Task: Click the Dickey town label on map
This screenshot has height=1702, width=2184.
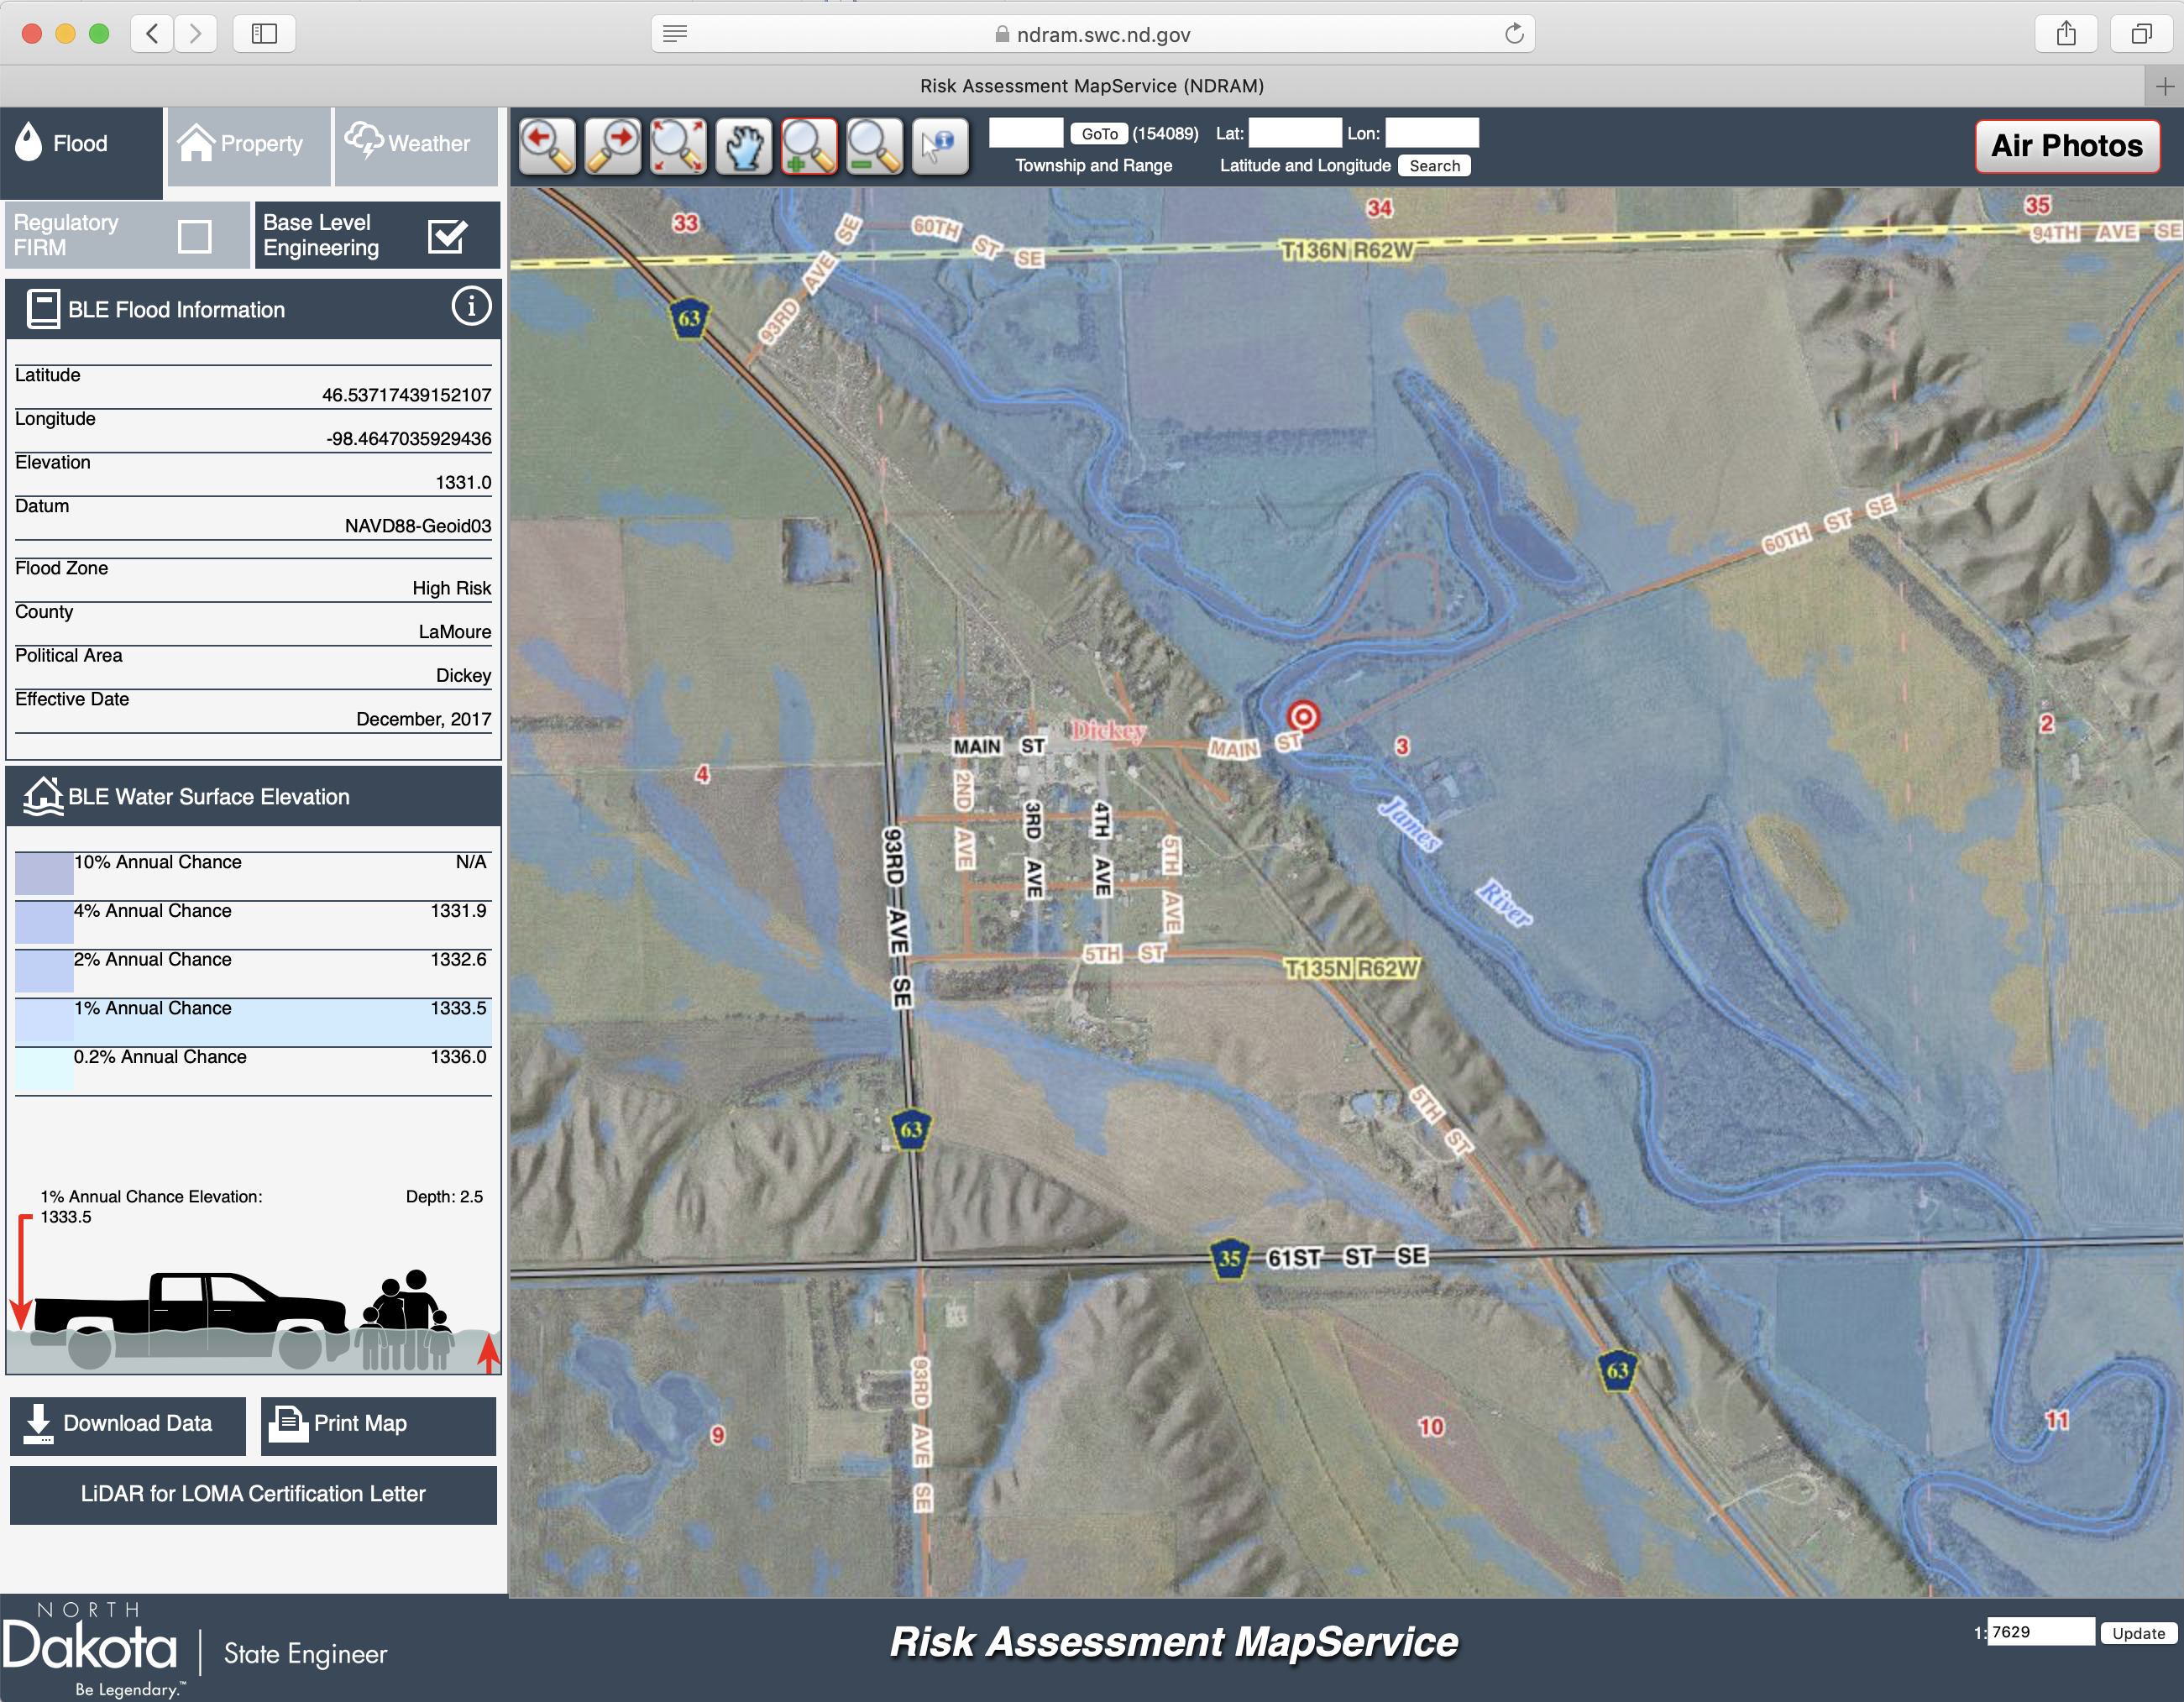Action: coord(1108,730)
